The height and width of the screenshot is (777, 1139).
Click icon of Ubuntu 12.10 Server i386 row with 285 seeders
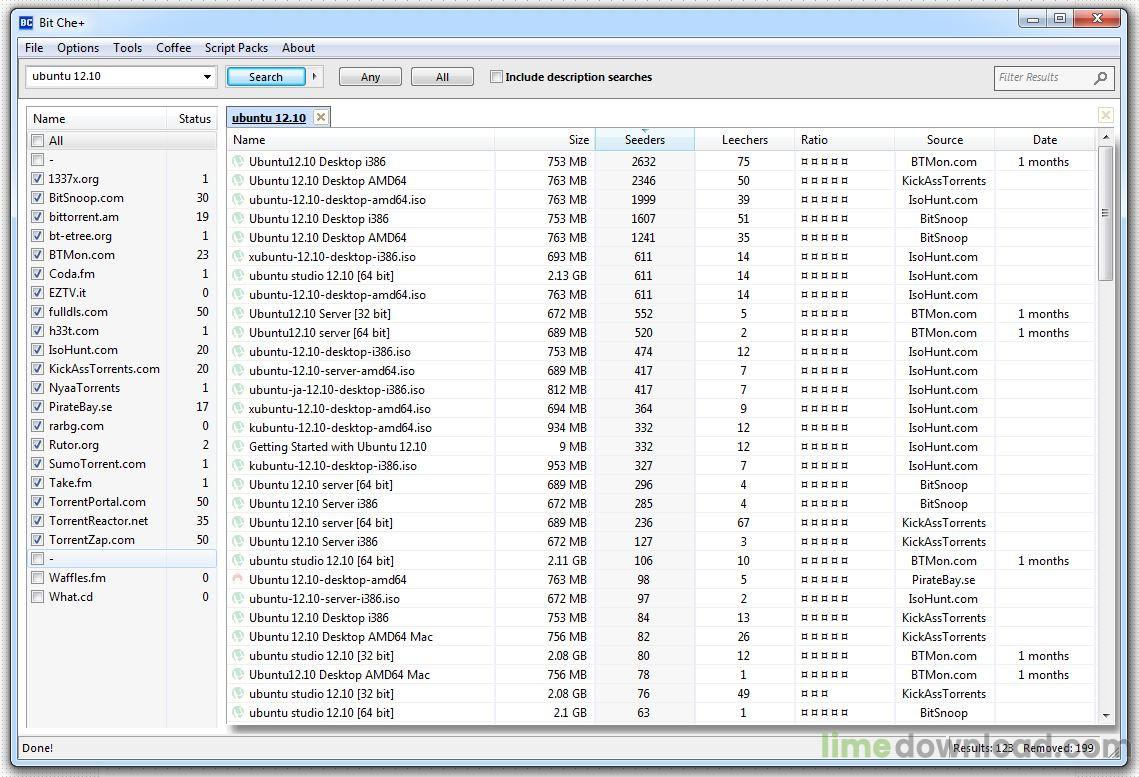238,503
